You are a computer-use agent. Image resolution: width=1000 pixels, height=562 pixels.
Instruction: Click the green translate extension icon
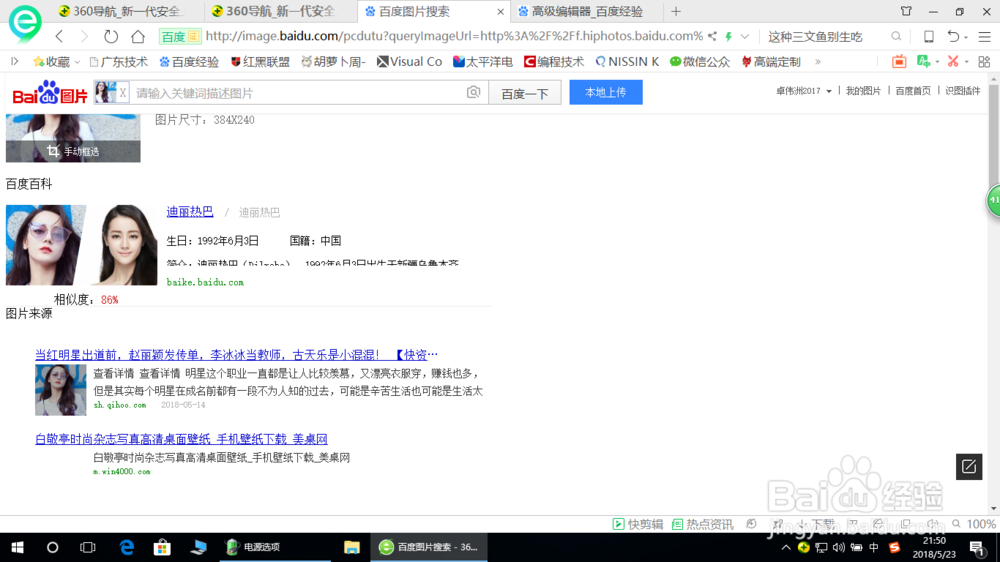923,61
